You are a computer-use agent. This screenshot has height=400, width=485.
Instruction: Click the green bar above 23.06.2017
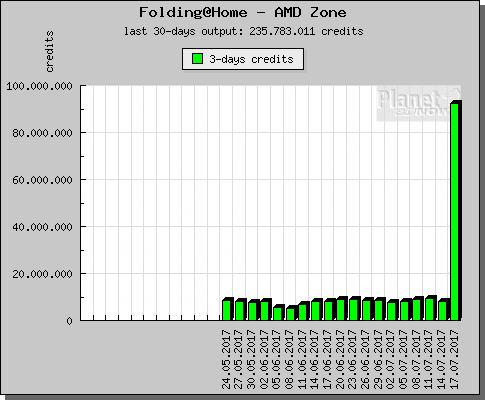click(353, 310)
